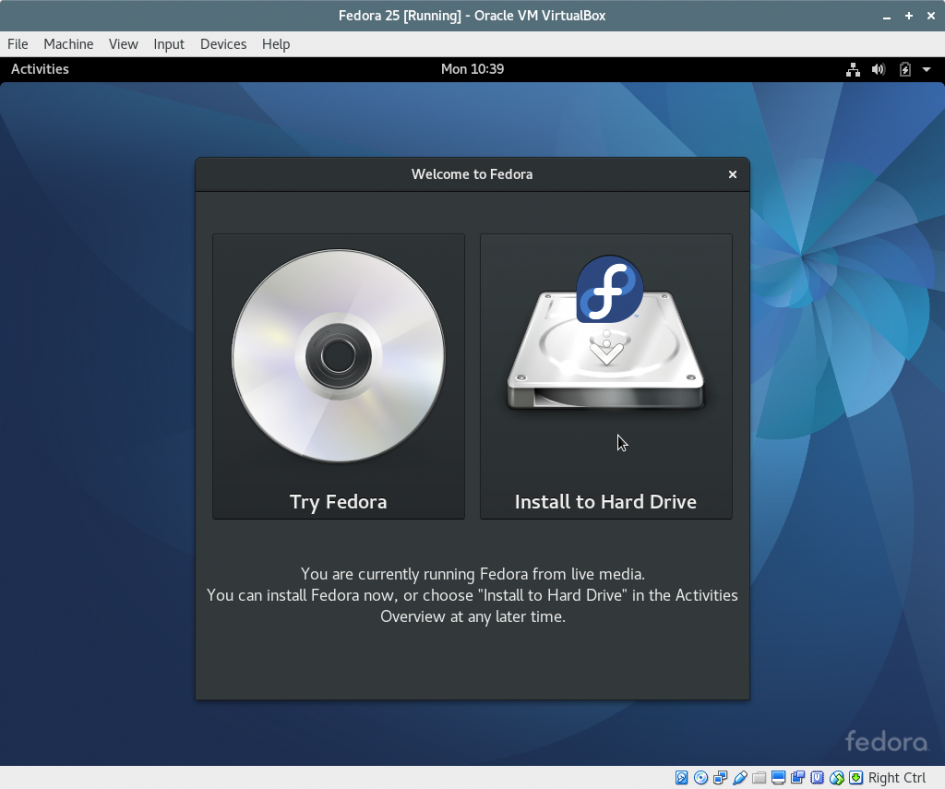The image size is (945, 789).
Task: Click the shared folders icon in status bar
Action: click(758, 777)
